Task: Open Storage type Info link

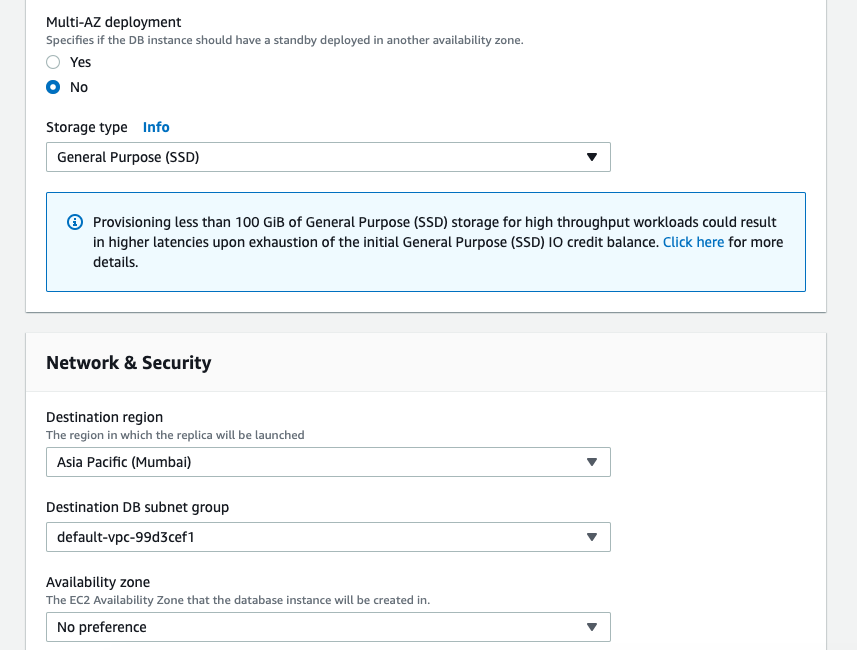Action: [156, 127]
